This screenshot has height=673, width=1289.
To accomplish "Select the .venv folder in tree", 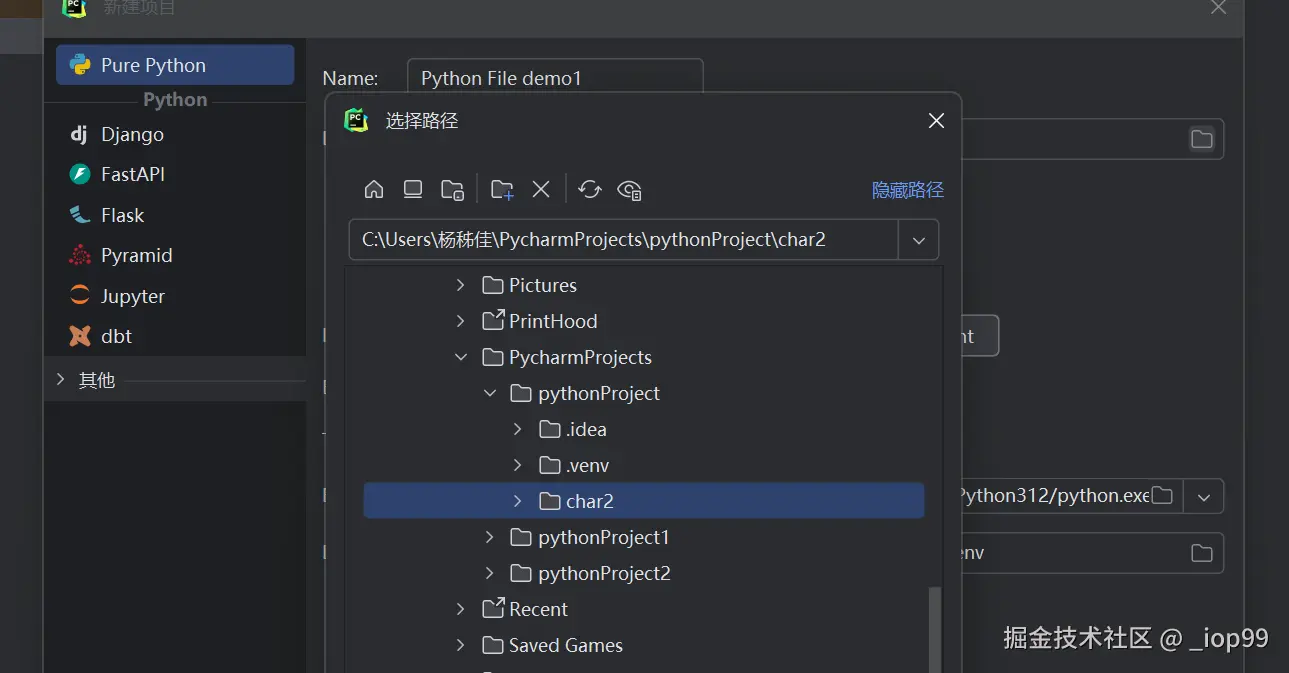I will point(587,465).
